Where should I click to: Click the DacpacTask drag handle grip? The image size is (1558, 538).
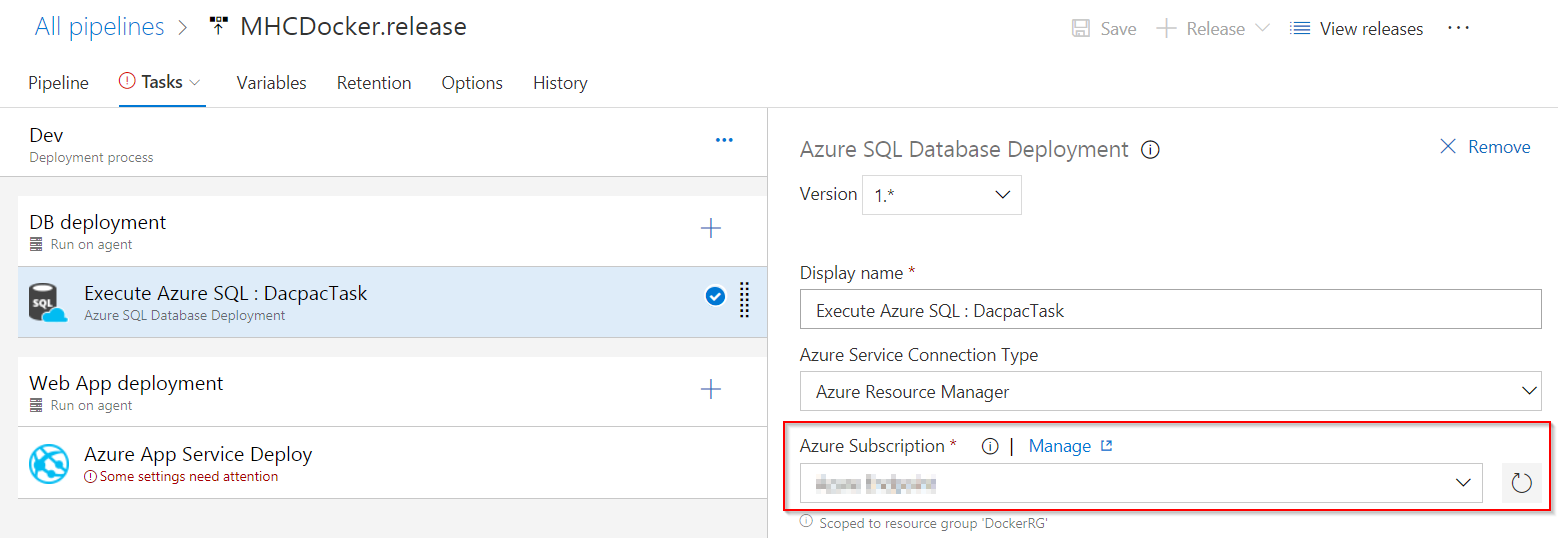(x=744, y=299)
